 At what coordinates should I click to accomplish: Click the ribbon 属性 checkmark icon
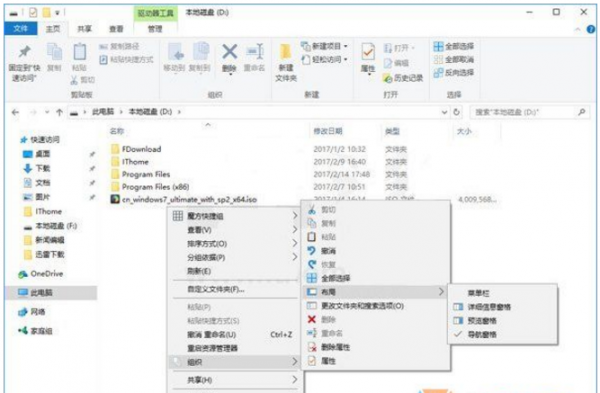[368, 52]
